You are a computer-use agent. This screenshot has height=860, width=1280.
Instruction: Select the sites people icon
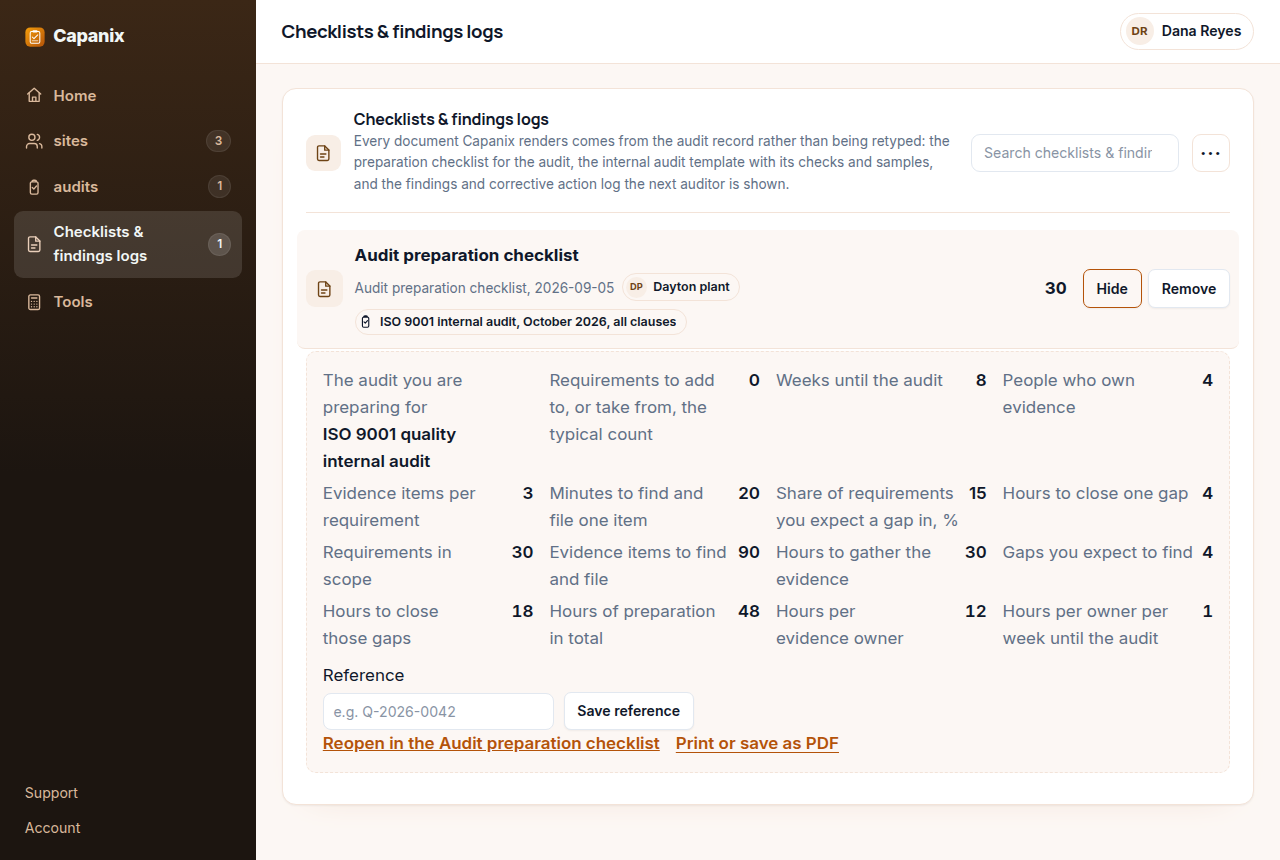click(x=34, y=141)
